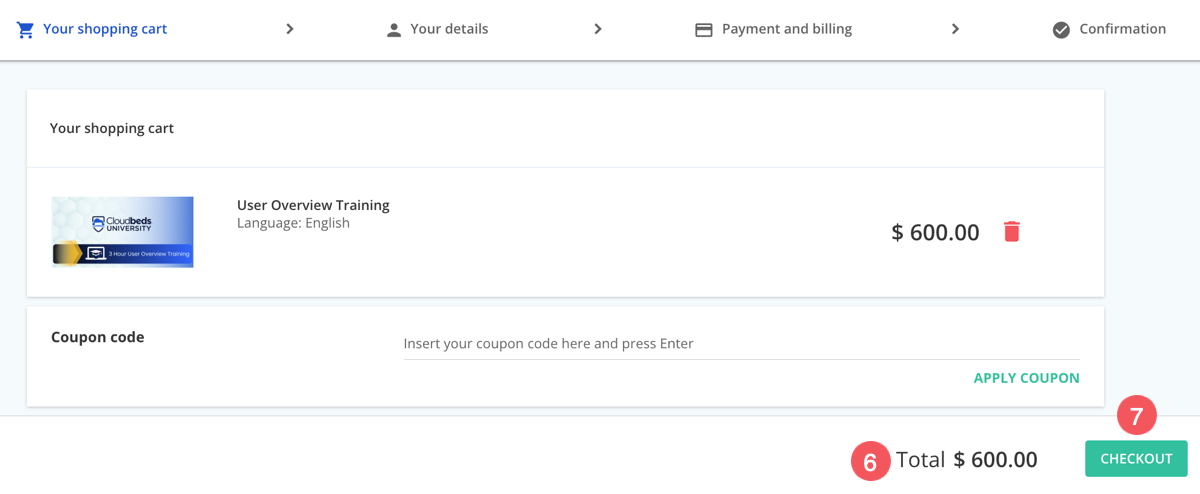Click the red number 6 badge

pyautogui.click(x=870, y=461)
